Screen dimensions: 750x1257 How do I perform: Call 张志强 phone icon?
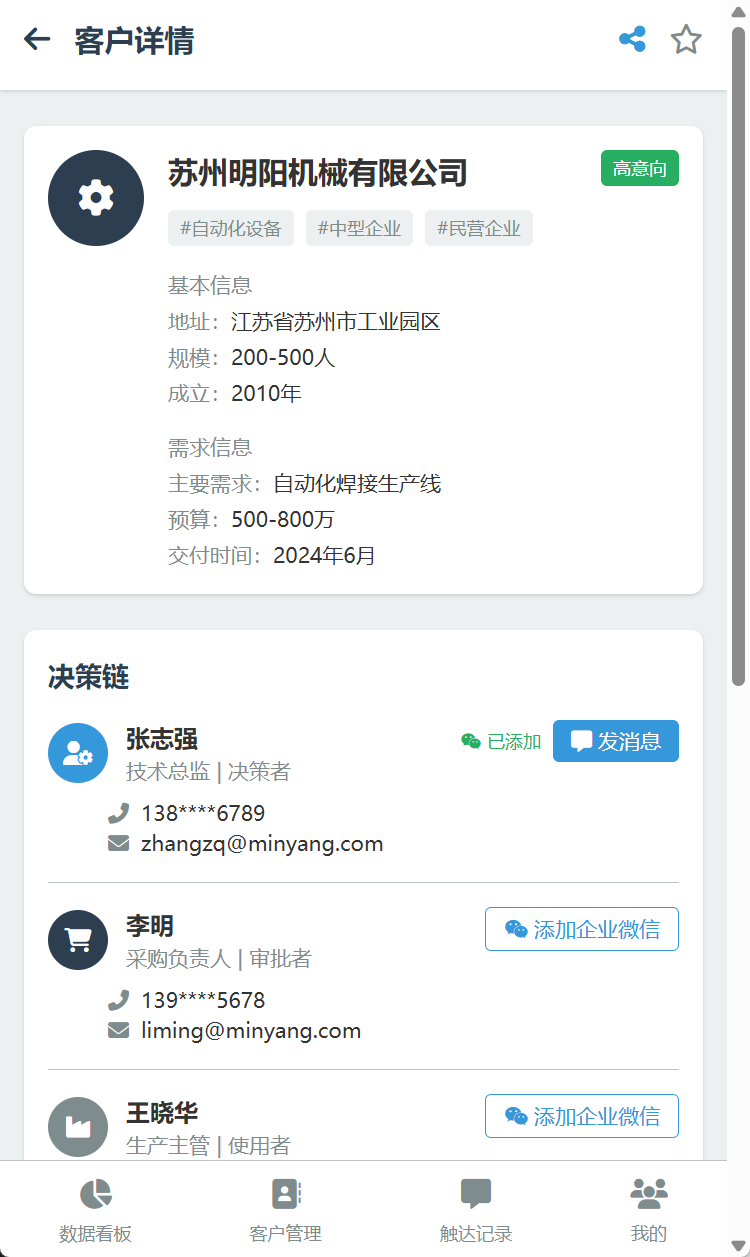[119, 813]
